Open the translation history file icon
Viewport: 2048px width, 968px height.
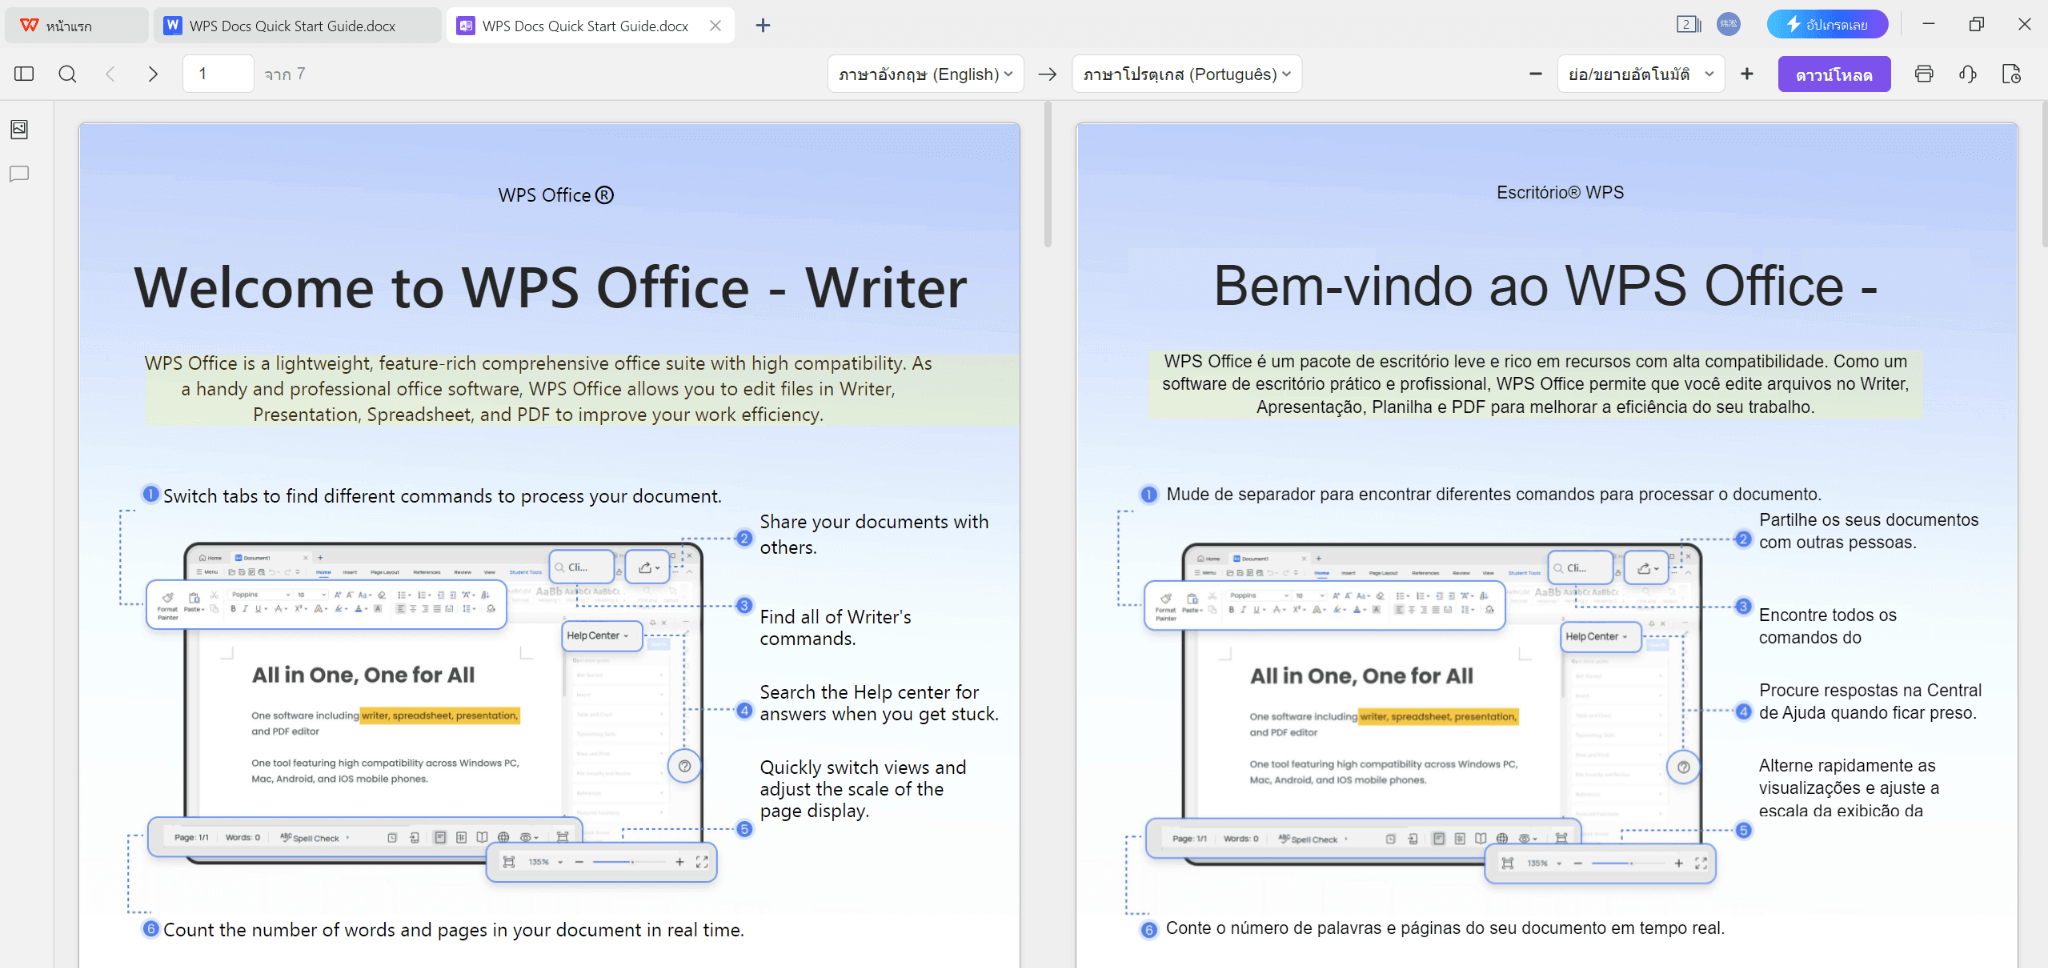2011,74
